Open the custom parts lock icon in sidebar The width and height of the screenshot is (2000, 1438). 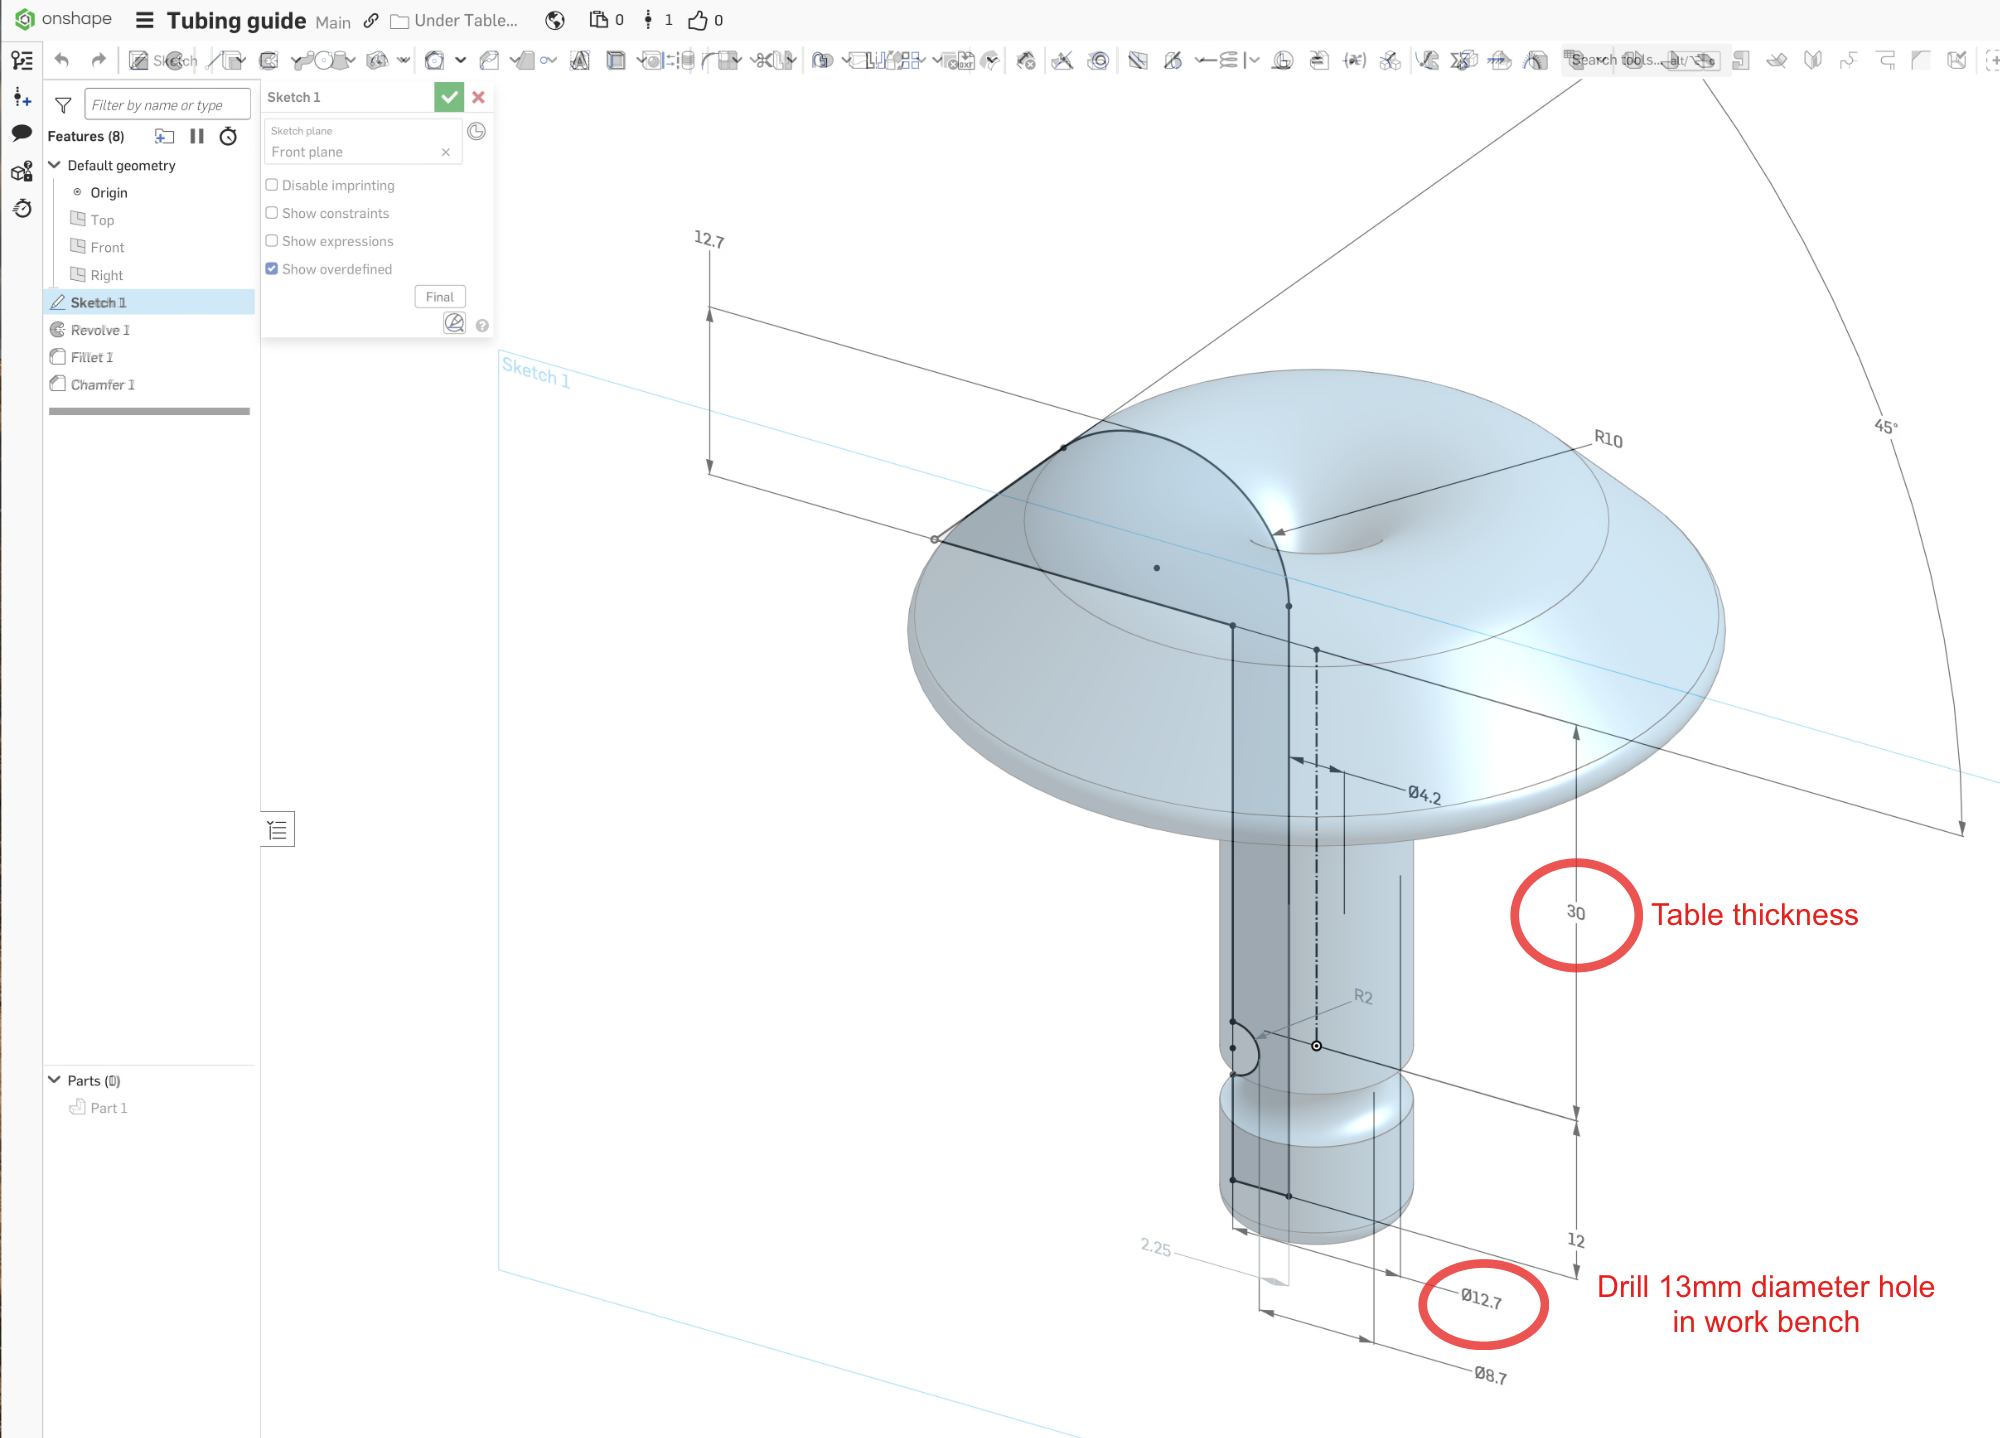pos(22,172)
